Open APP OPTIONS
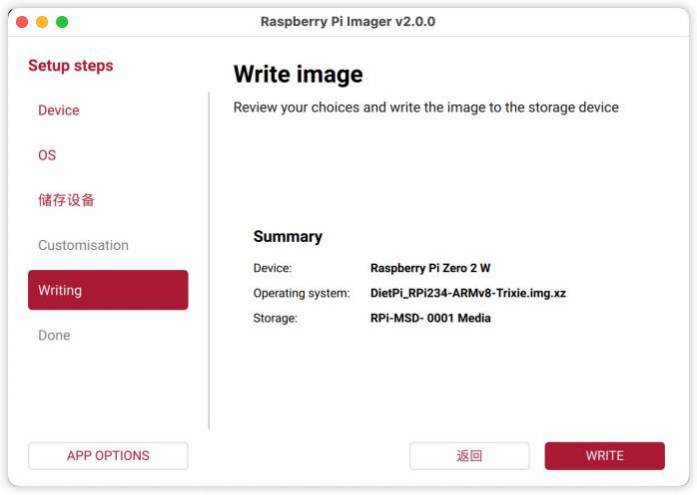697x495 pixels. [108, 456]
